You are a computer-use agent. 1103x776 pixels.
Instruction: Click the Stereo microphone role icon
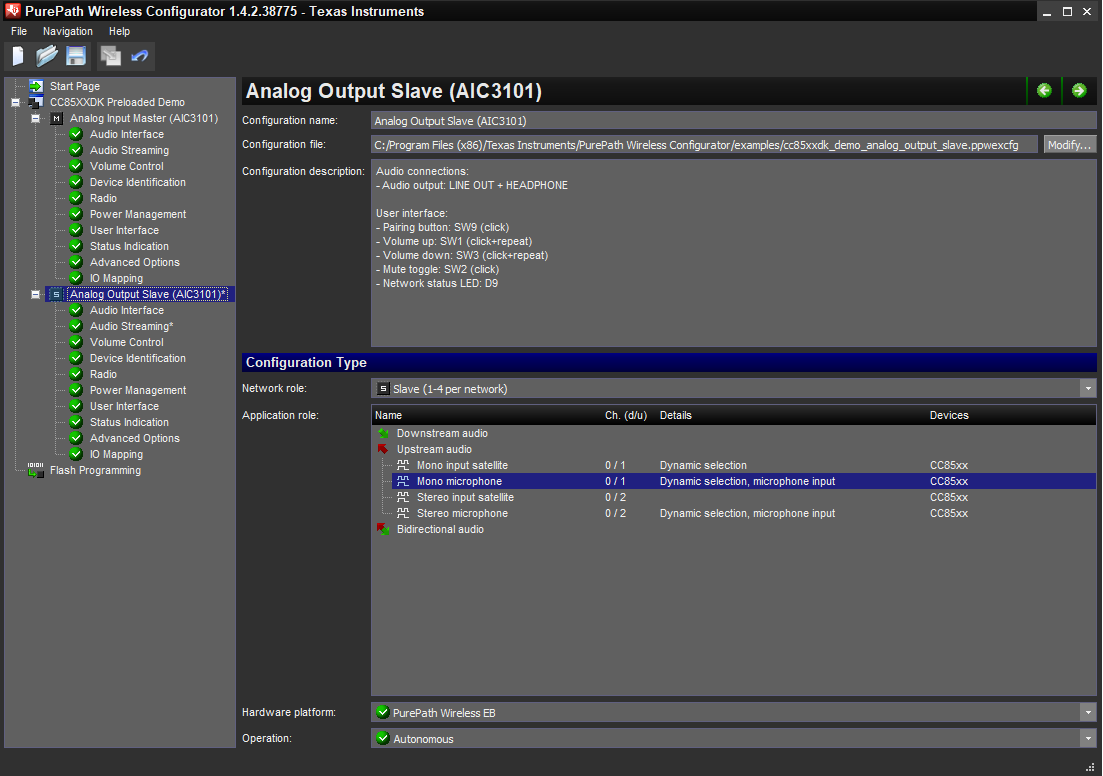pyautogui.click(x=403, y=514)
